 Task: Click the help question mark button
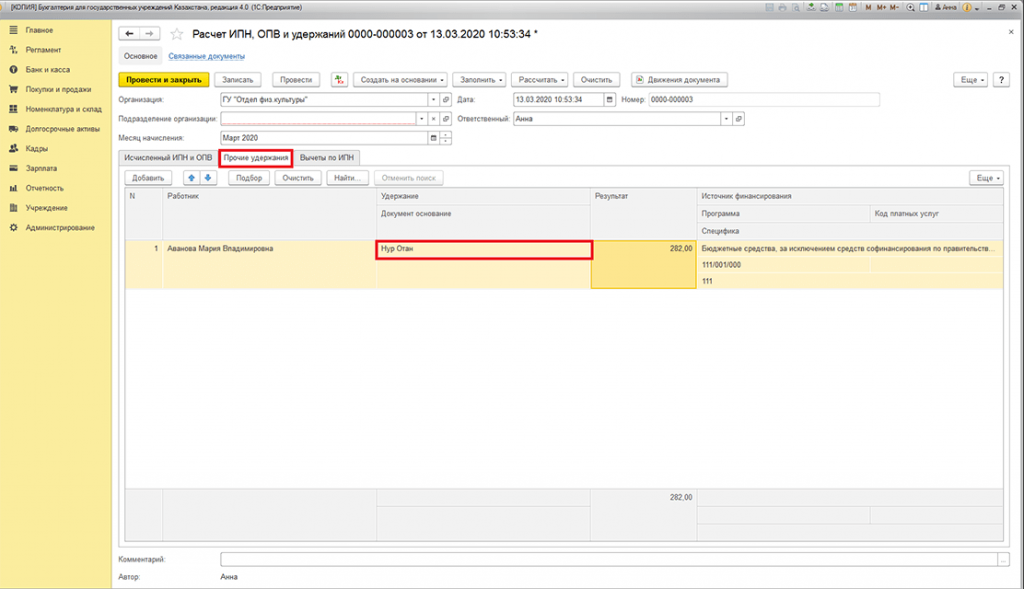pyautogui.click(x=1002, y=80)
